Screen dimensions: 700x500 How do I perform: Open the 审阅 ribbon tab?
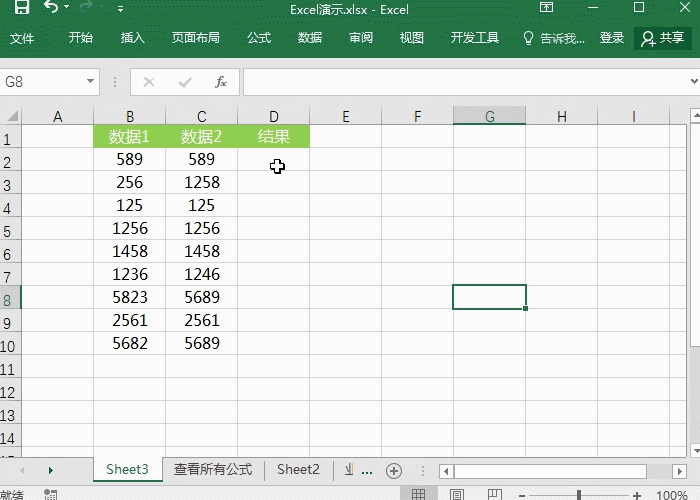click(x=361, y=38)
